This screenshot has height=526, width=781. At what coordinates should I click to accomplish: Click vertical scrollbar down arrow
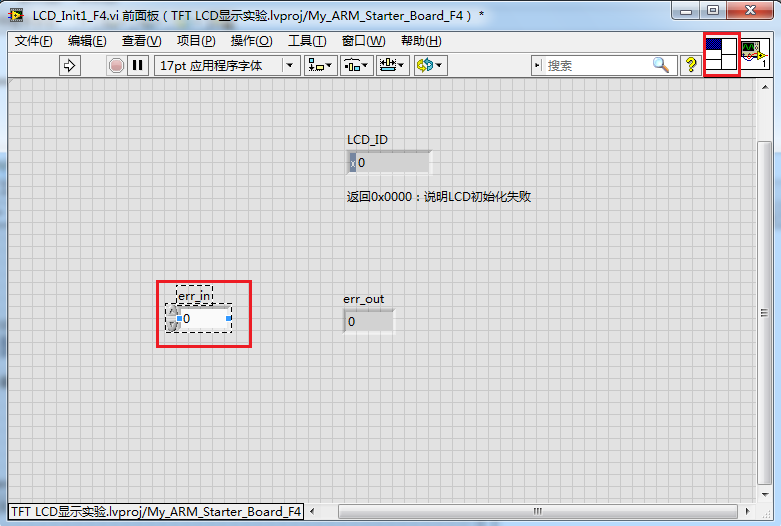coord(765,495)
